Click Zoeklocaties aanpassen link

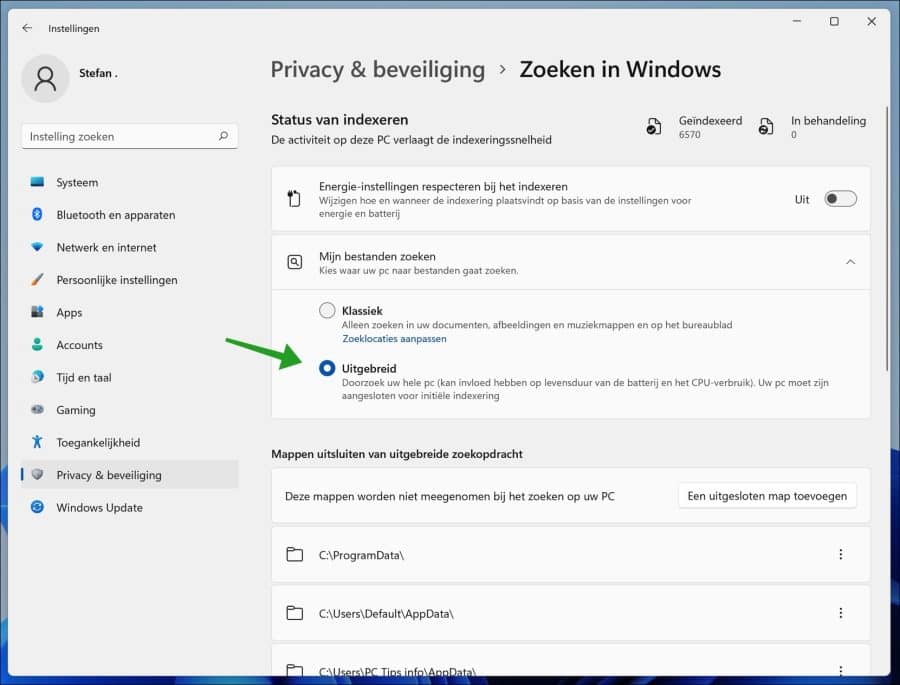coord(394,339)
